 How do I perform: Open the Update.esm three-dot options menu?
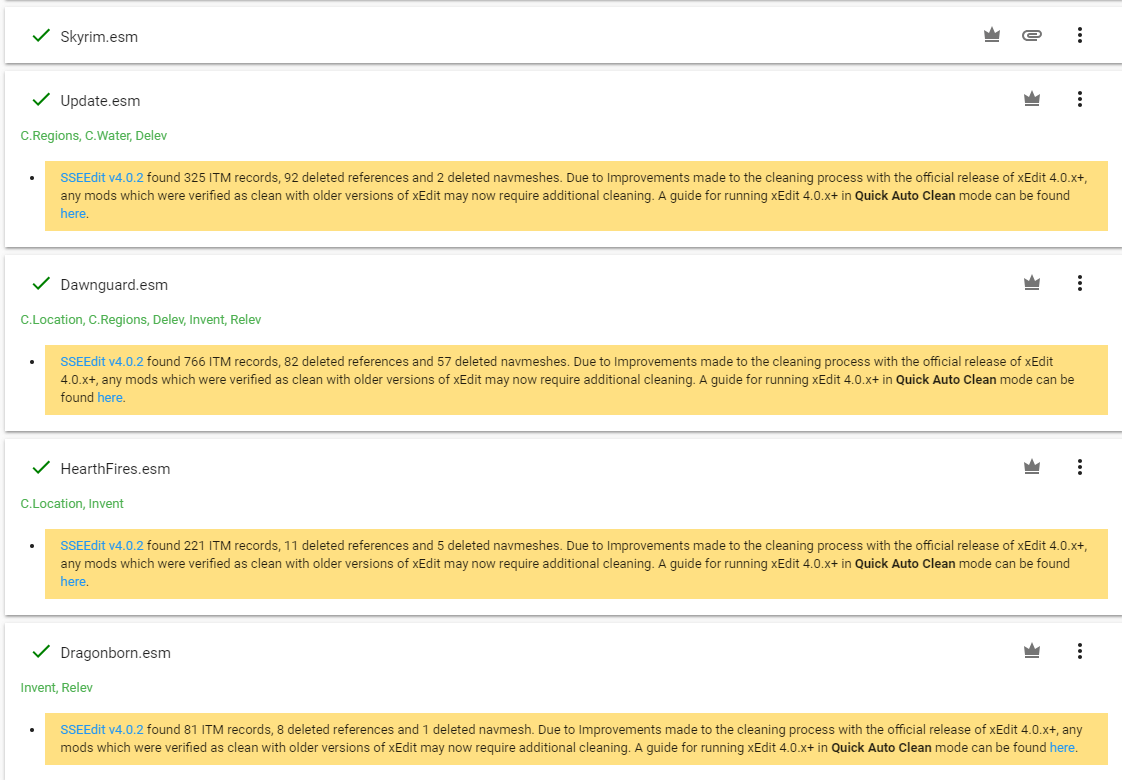(x=1080, y=99)
